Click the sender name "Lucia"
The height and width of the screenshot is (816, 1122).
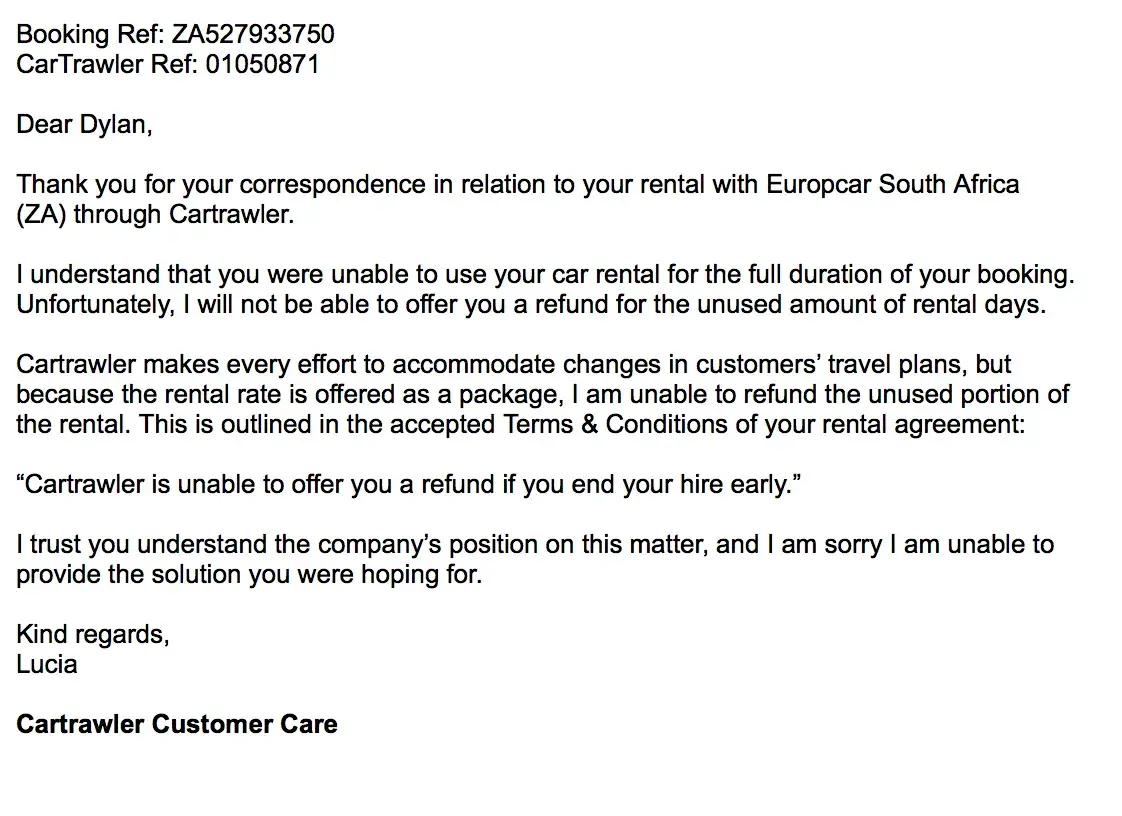point(46,664)
